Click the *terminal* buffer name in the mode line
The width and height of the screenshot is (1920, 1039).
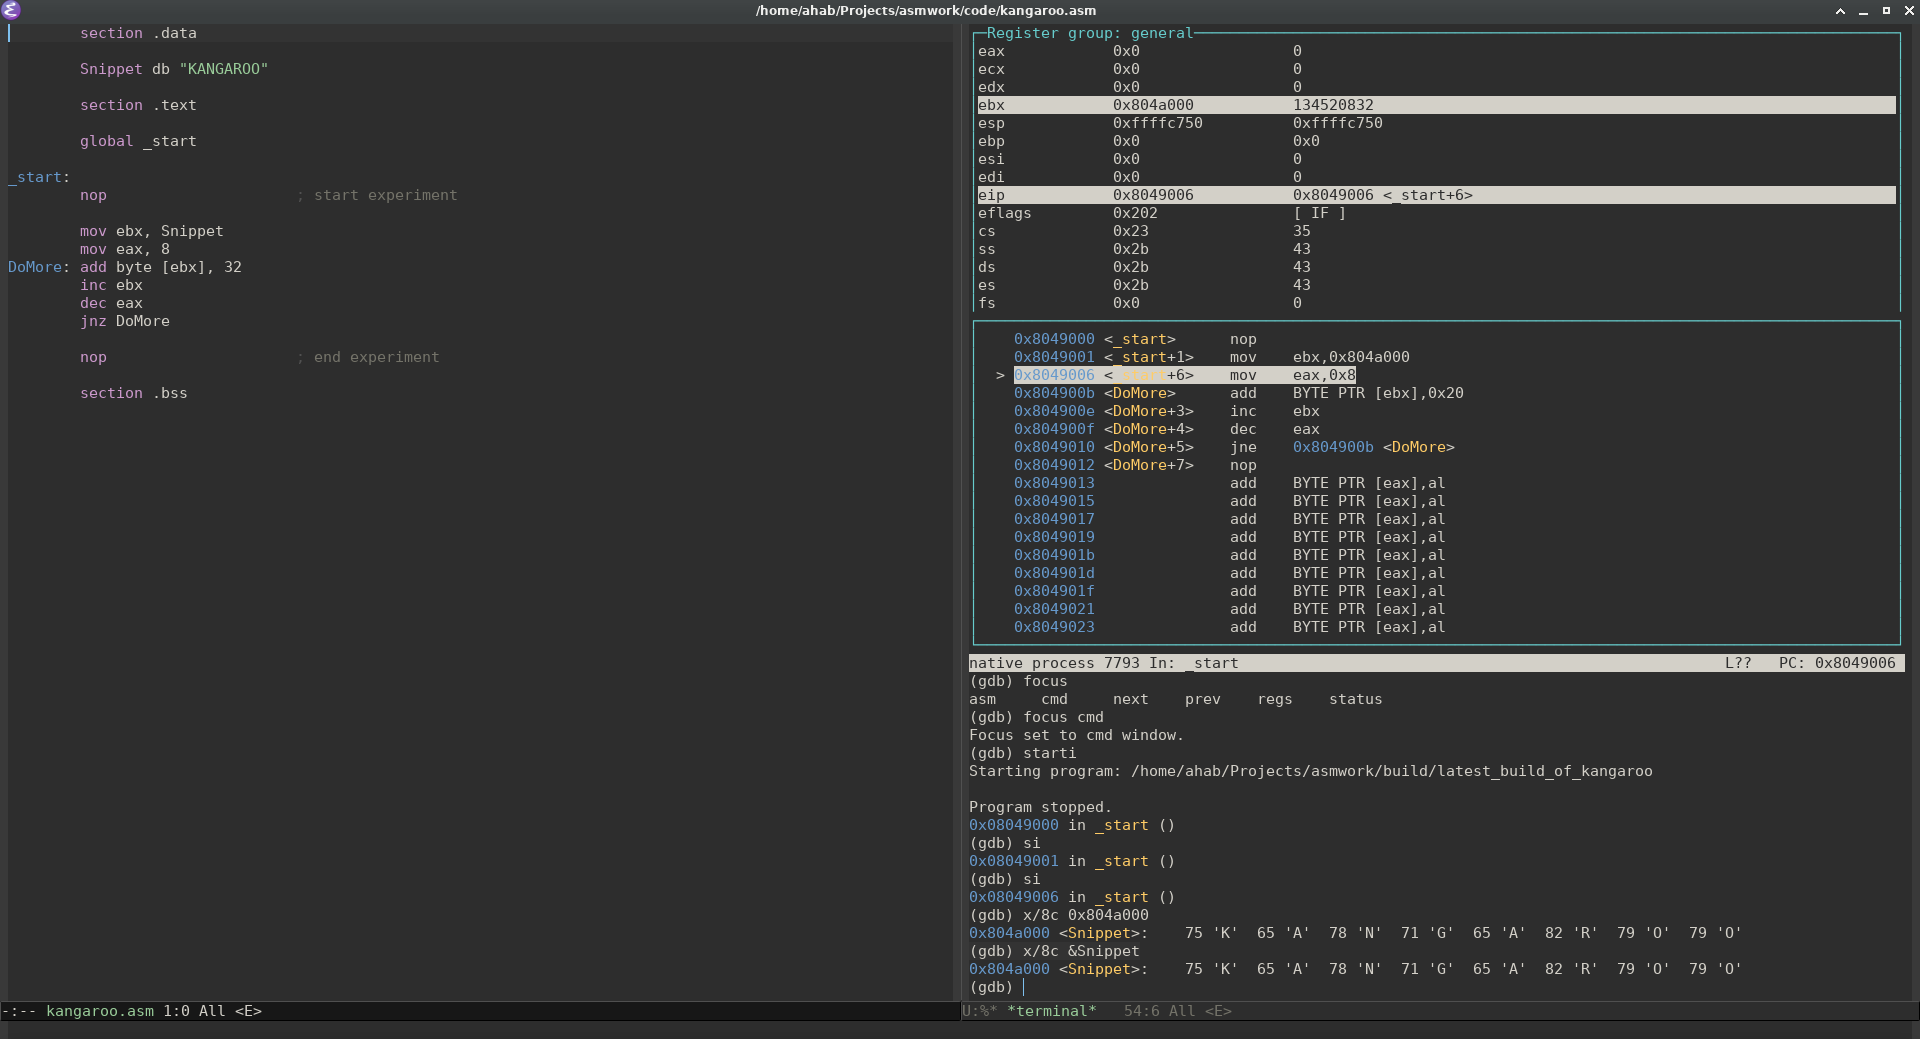tap(1052, 1011)
